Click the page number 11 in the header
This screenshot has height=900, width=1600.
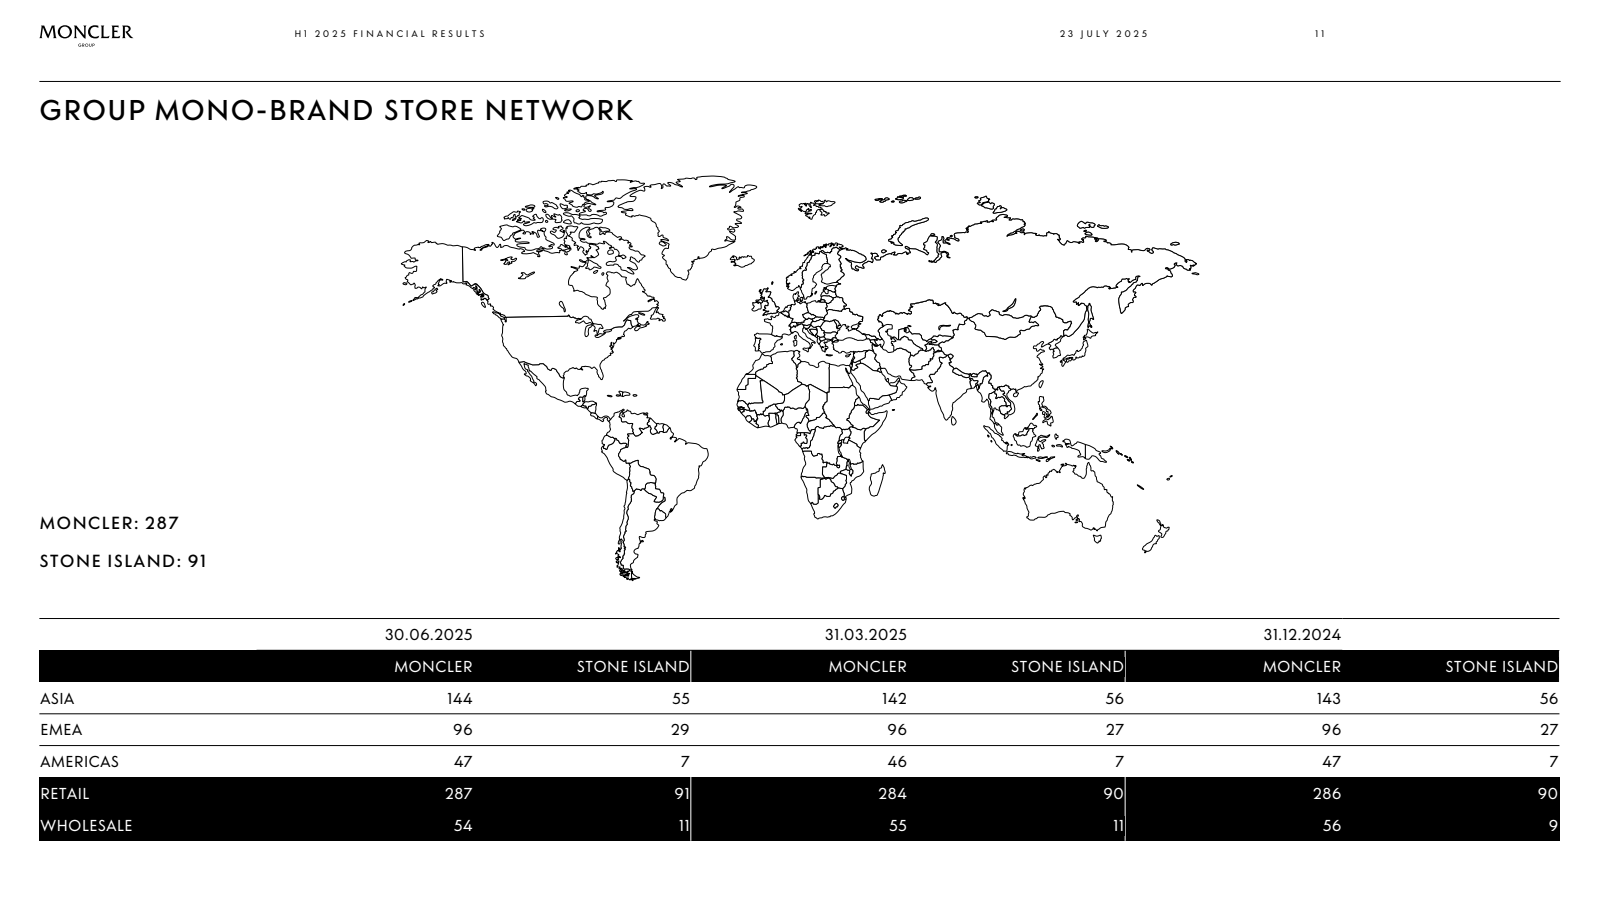[1318, 35]
